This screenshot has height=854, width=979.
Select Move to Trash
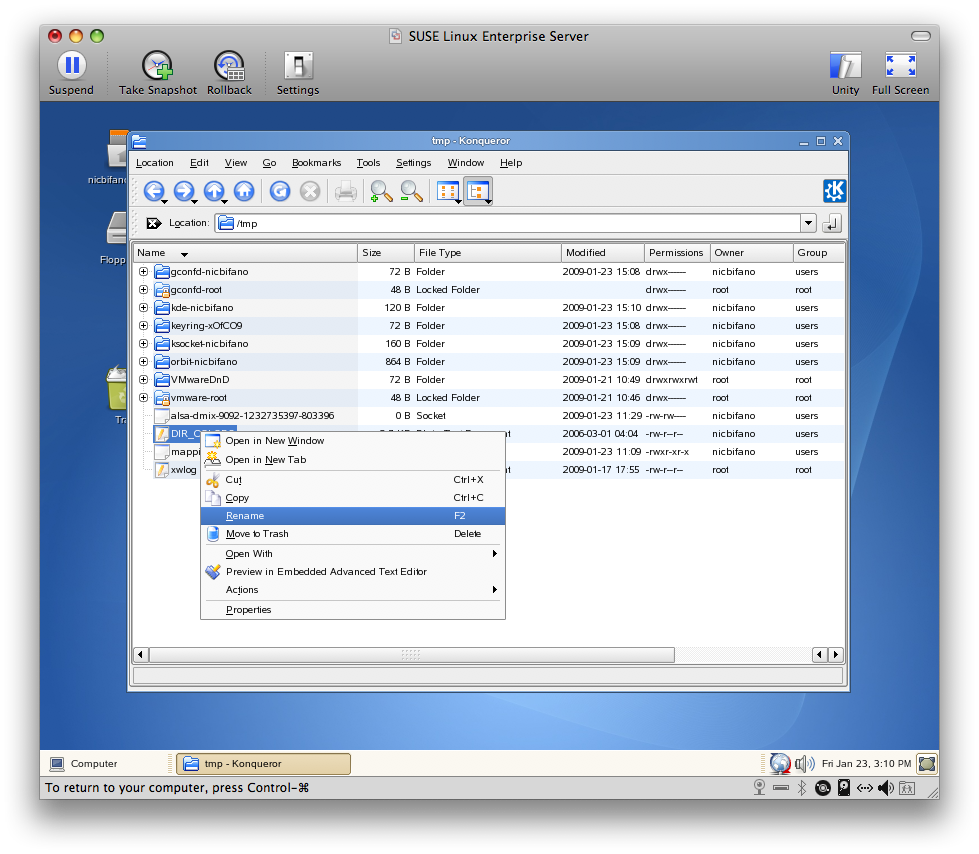(x=353, y=534)
